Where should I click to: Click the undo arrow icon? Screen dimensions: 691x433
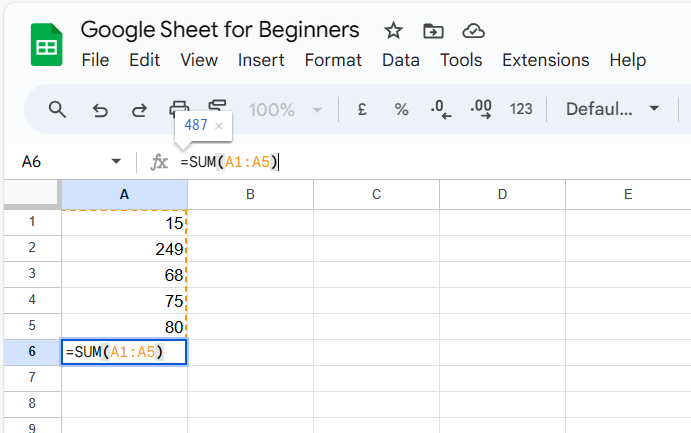point(100,110)
